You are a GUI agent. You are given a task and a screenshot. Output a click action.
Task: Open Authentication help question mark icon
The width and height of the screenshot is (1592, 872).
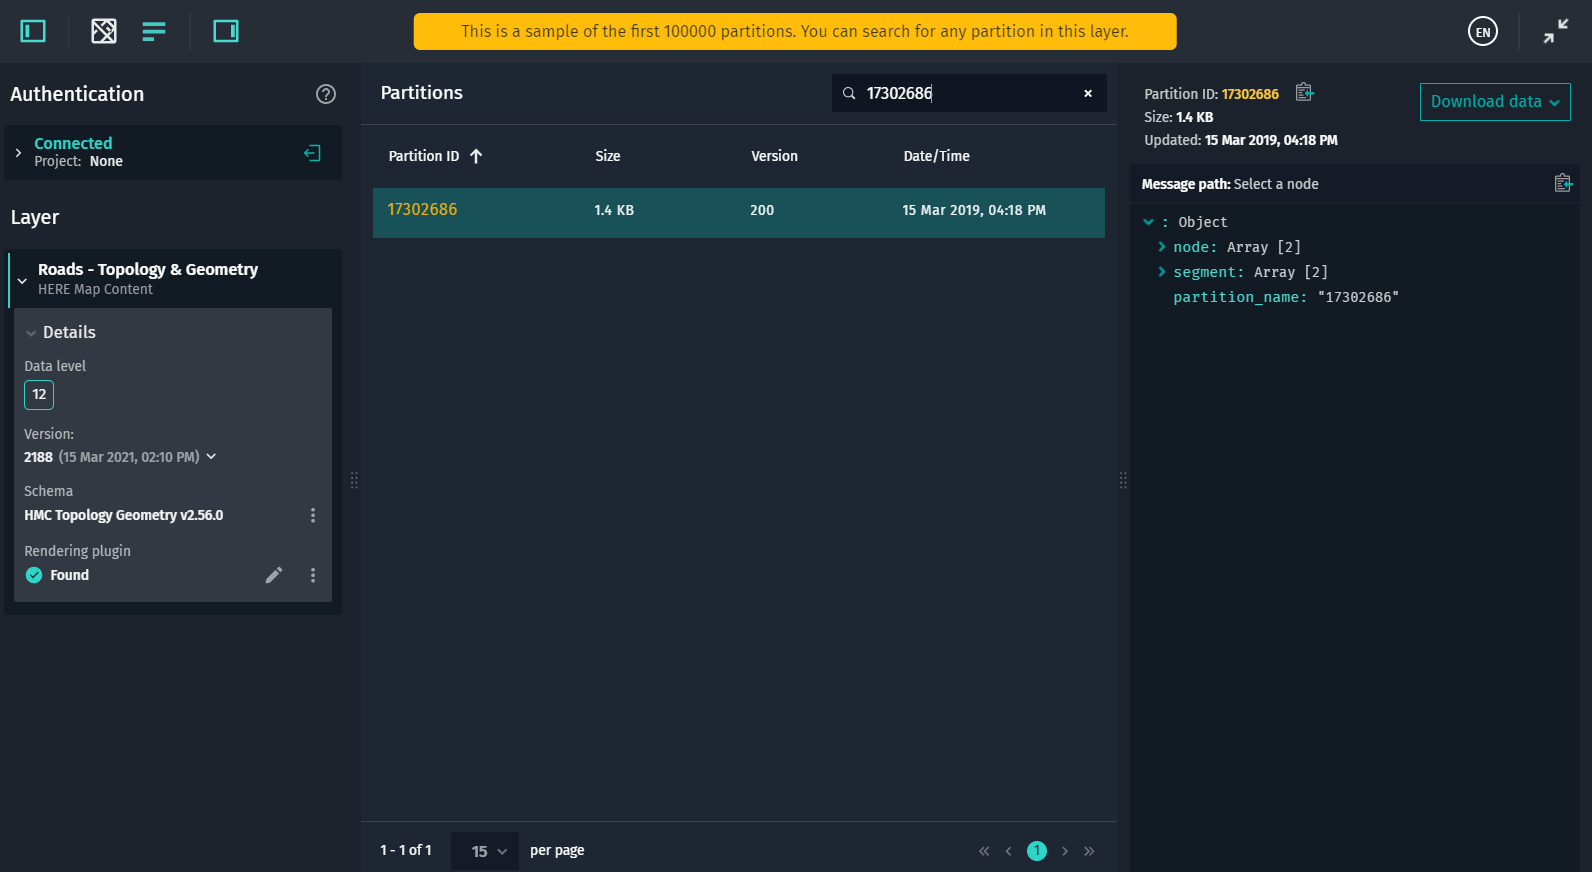pyautogui.click(x=326, y=94)
